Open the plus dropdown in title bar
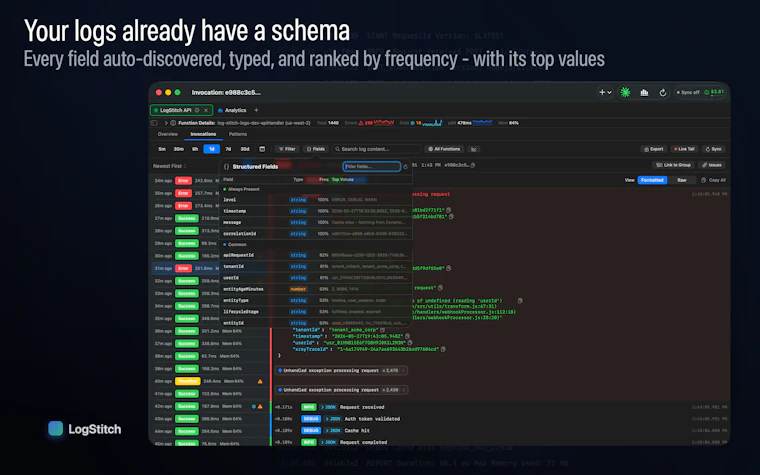Screen dimensions: 760x475 [x=605, y=92]
